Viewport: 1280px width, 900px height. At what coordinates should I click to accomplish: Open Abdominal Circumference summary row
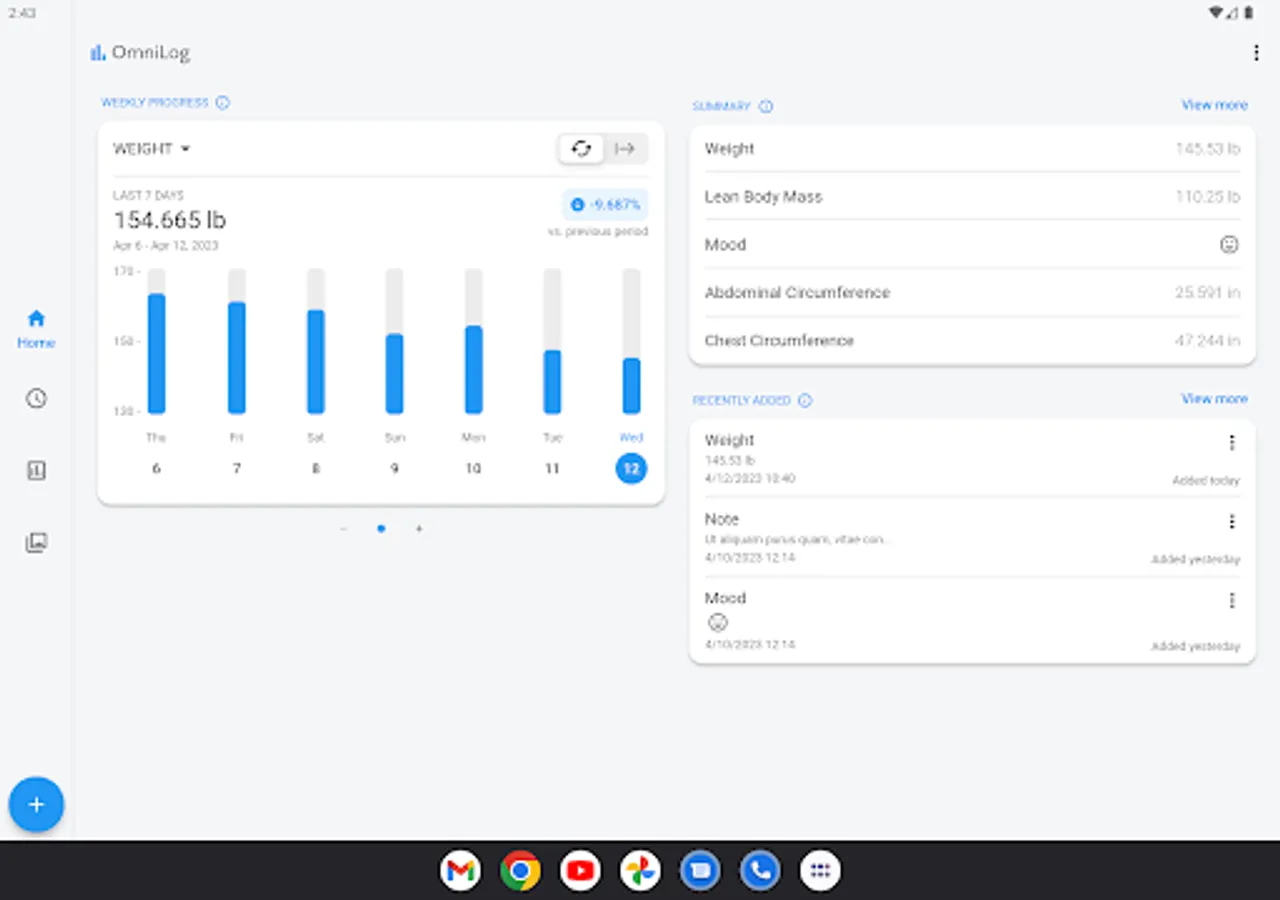(x=972, y=293)
